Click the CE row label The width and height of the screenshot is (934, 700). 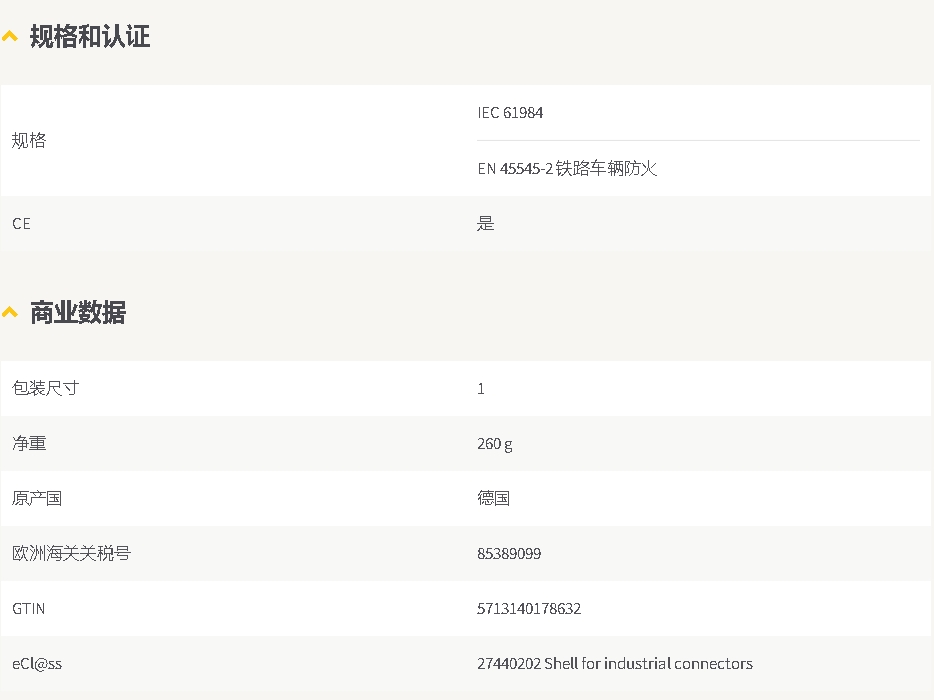coord(21,223)
